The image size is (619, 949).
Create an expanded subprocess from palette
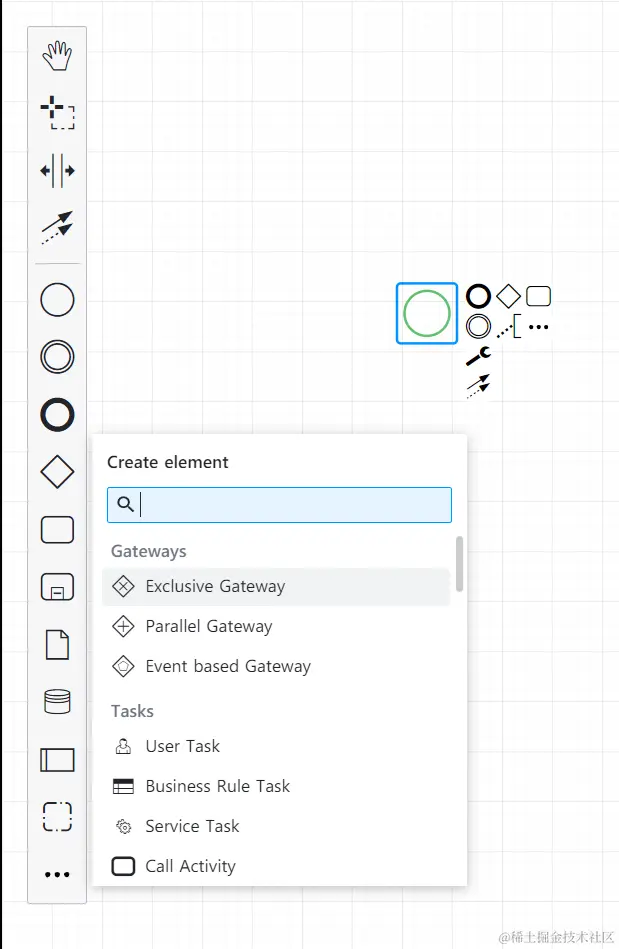pos(57,587)
